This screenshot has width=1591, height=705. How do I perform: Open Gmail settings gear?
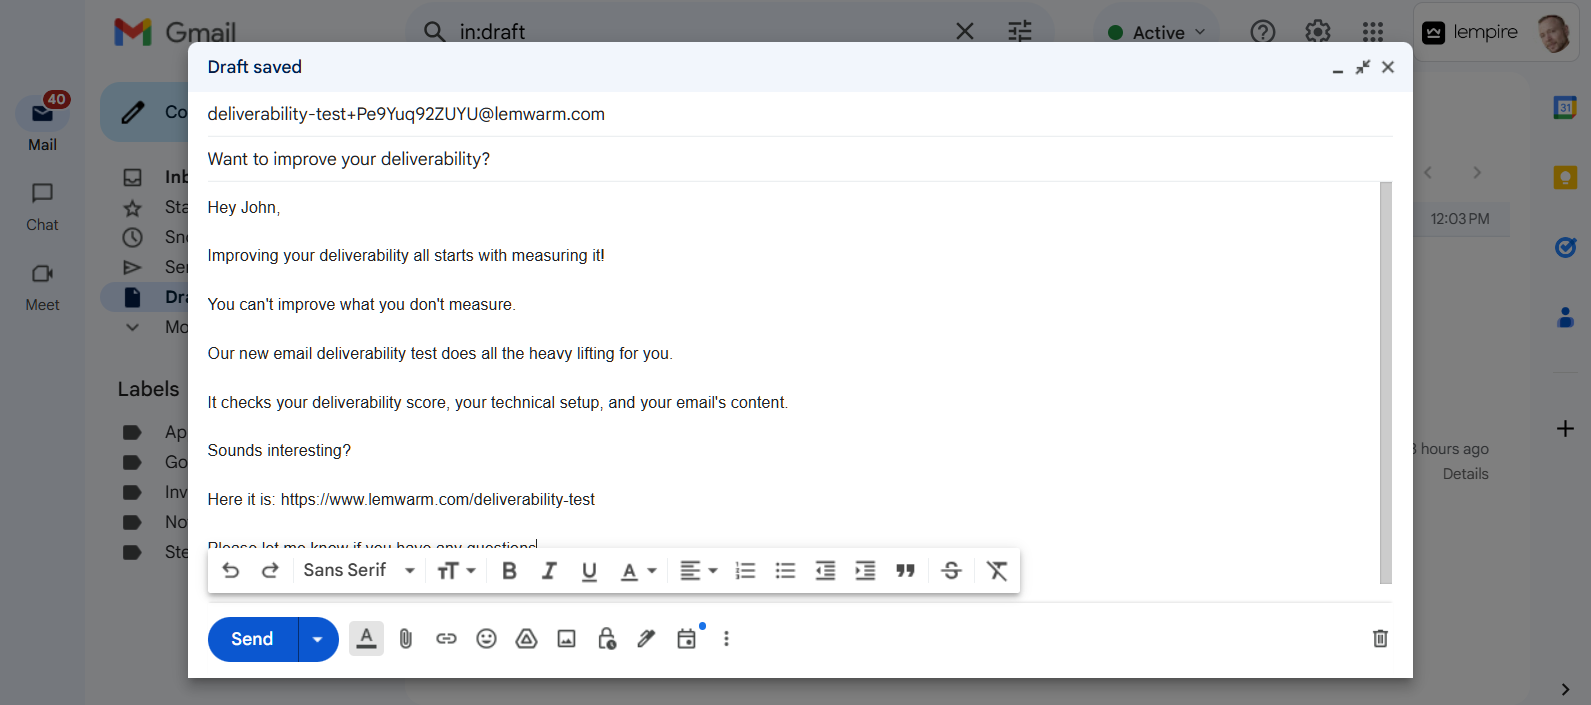click(1318, 32)
